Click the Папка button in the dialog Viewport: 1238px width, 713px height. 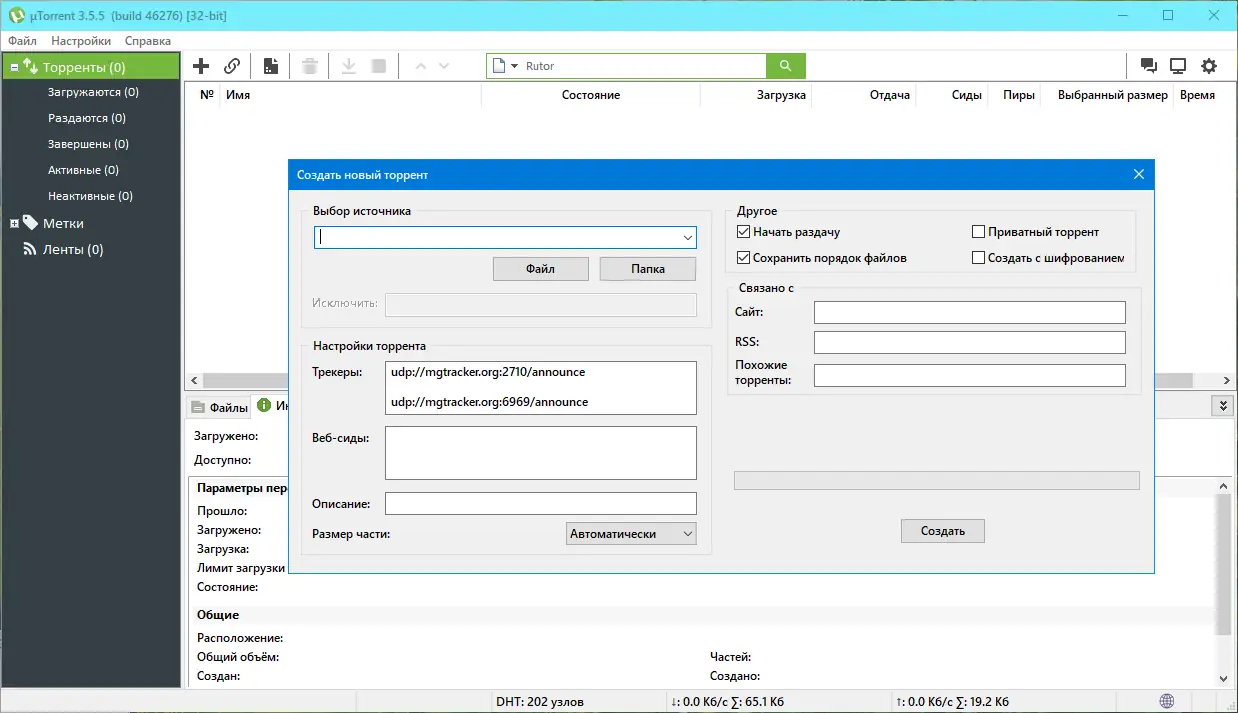tap(647, 269)
